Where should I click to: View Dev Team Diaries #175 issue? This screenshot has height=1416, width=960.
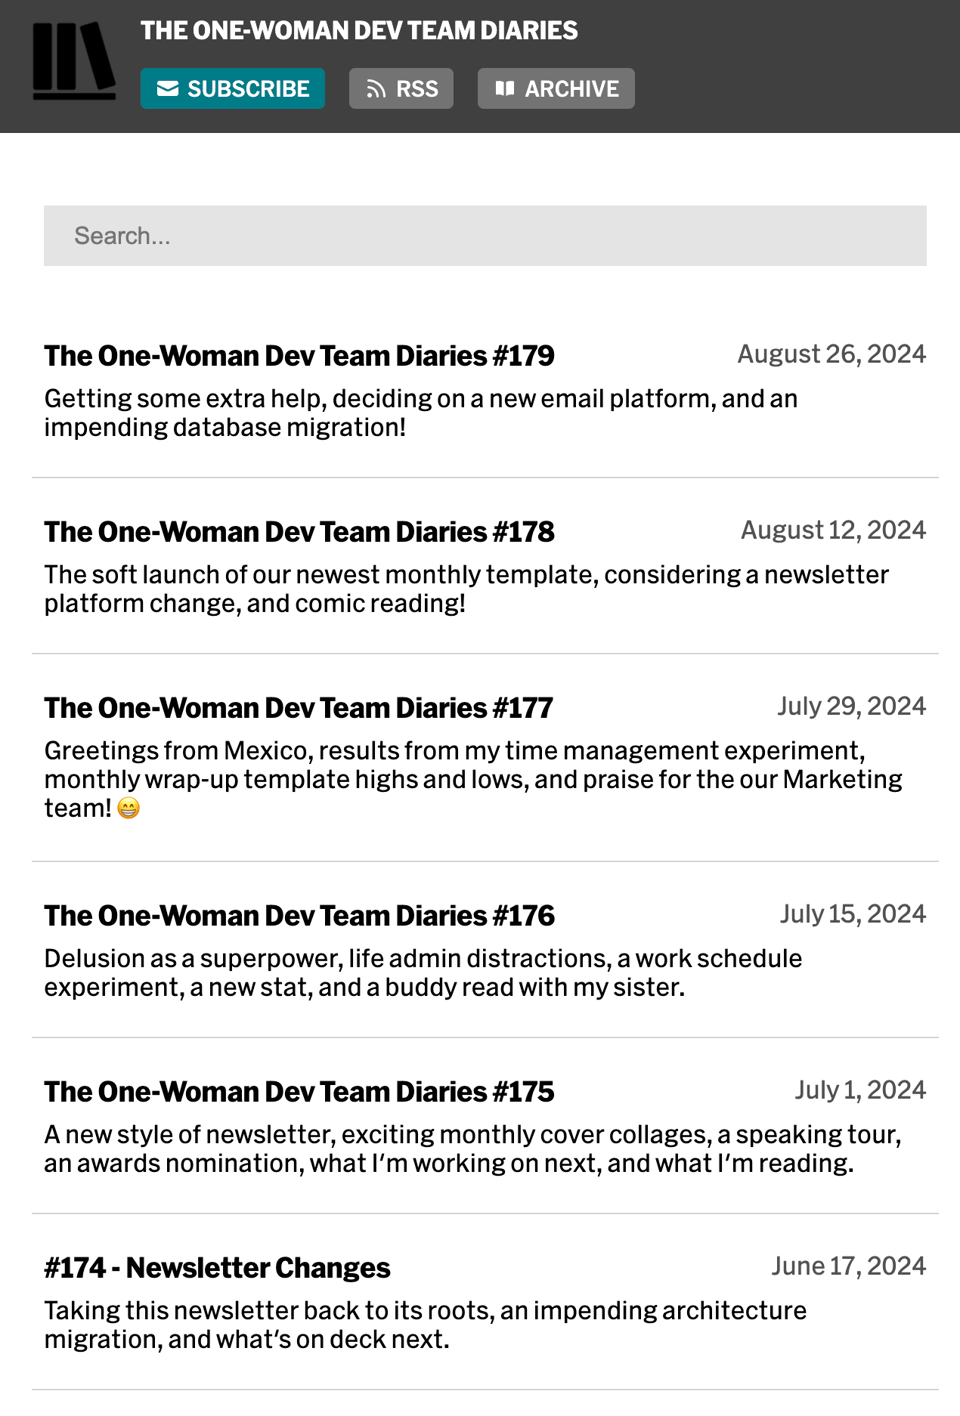[299, 1092]
